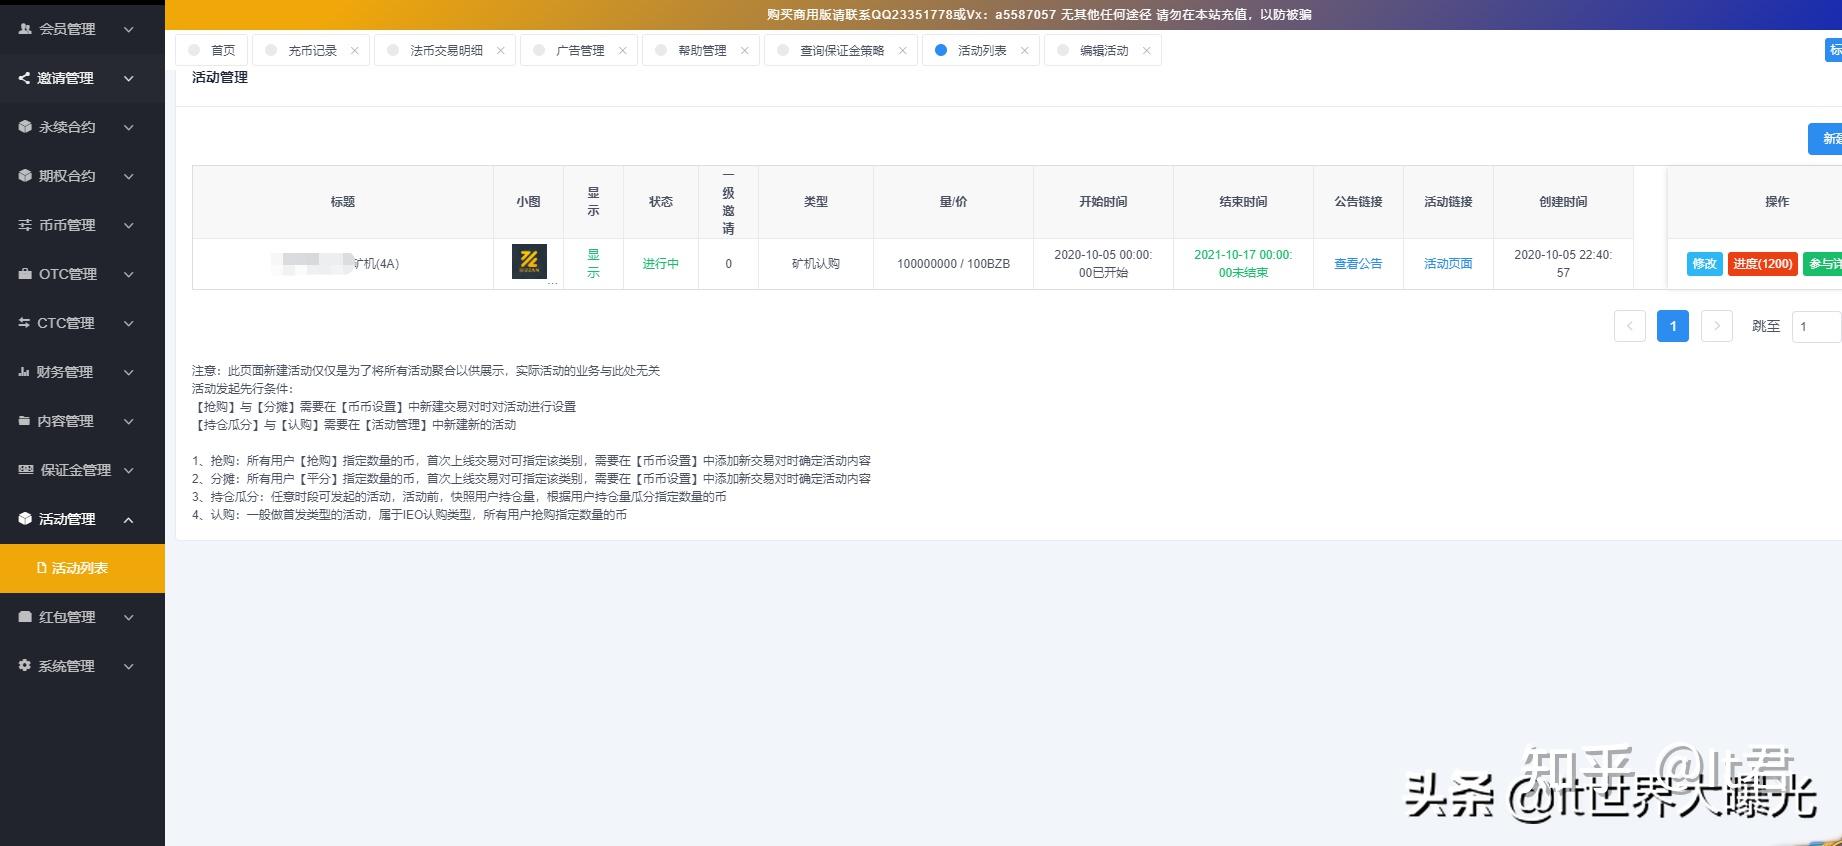The image size is (1842, 846).
Task: Click the 永续合约 cube icon
Action: (x=25, y=127)
